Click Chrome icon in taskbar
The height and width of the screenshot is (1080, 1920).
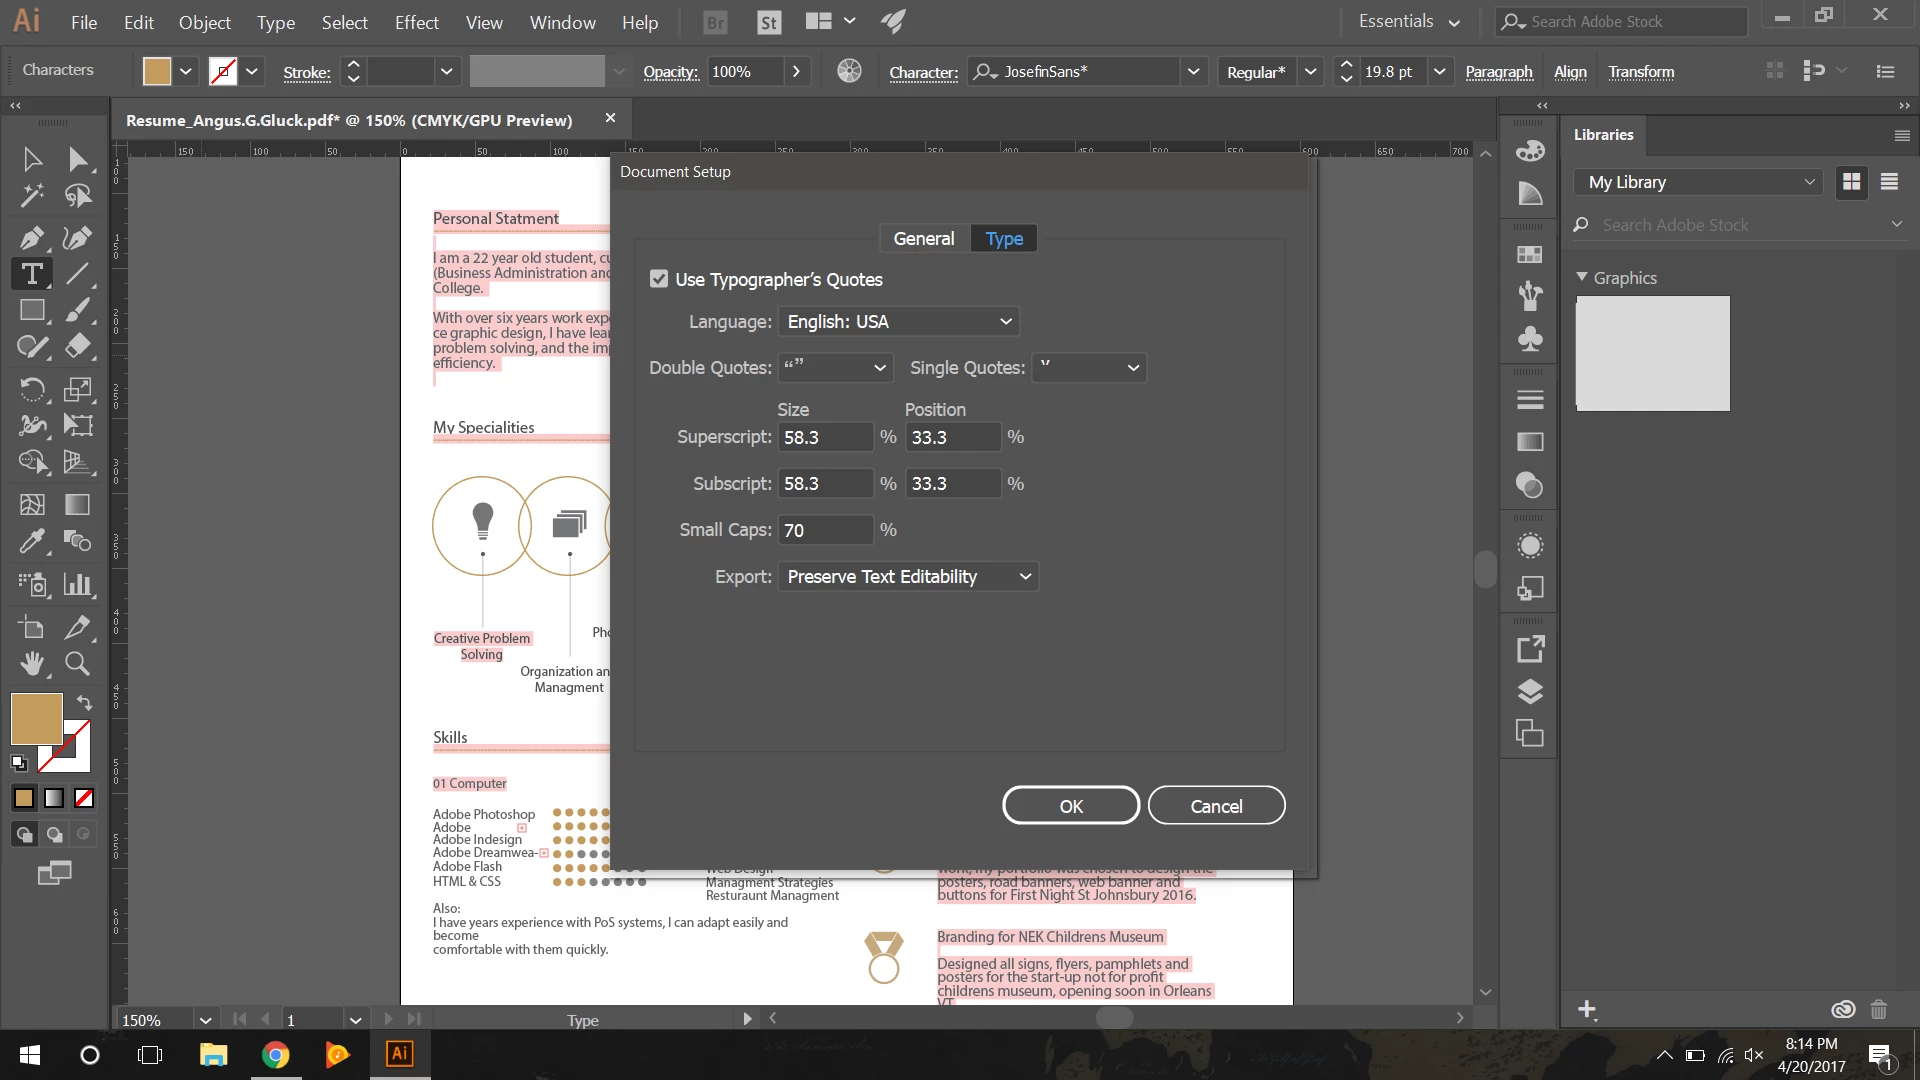point(275,1054)
